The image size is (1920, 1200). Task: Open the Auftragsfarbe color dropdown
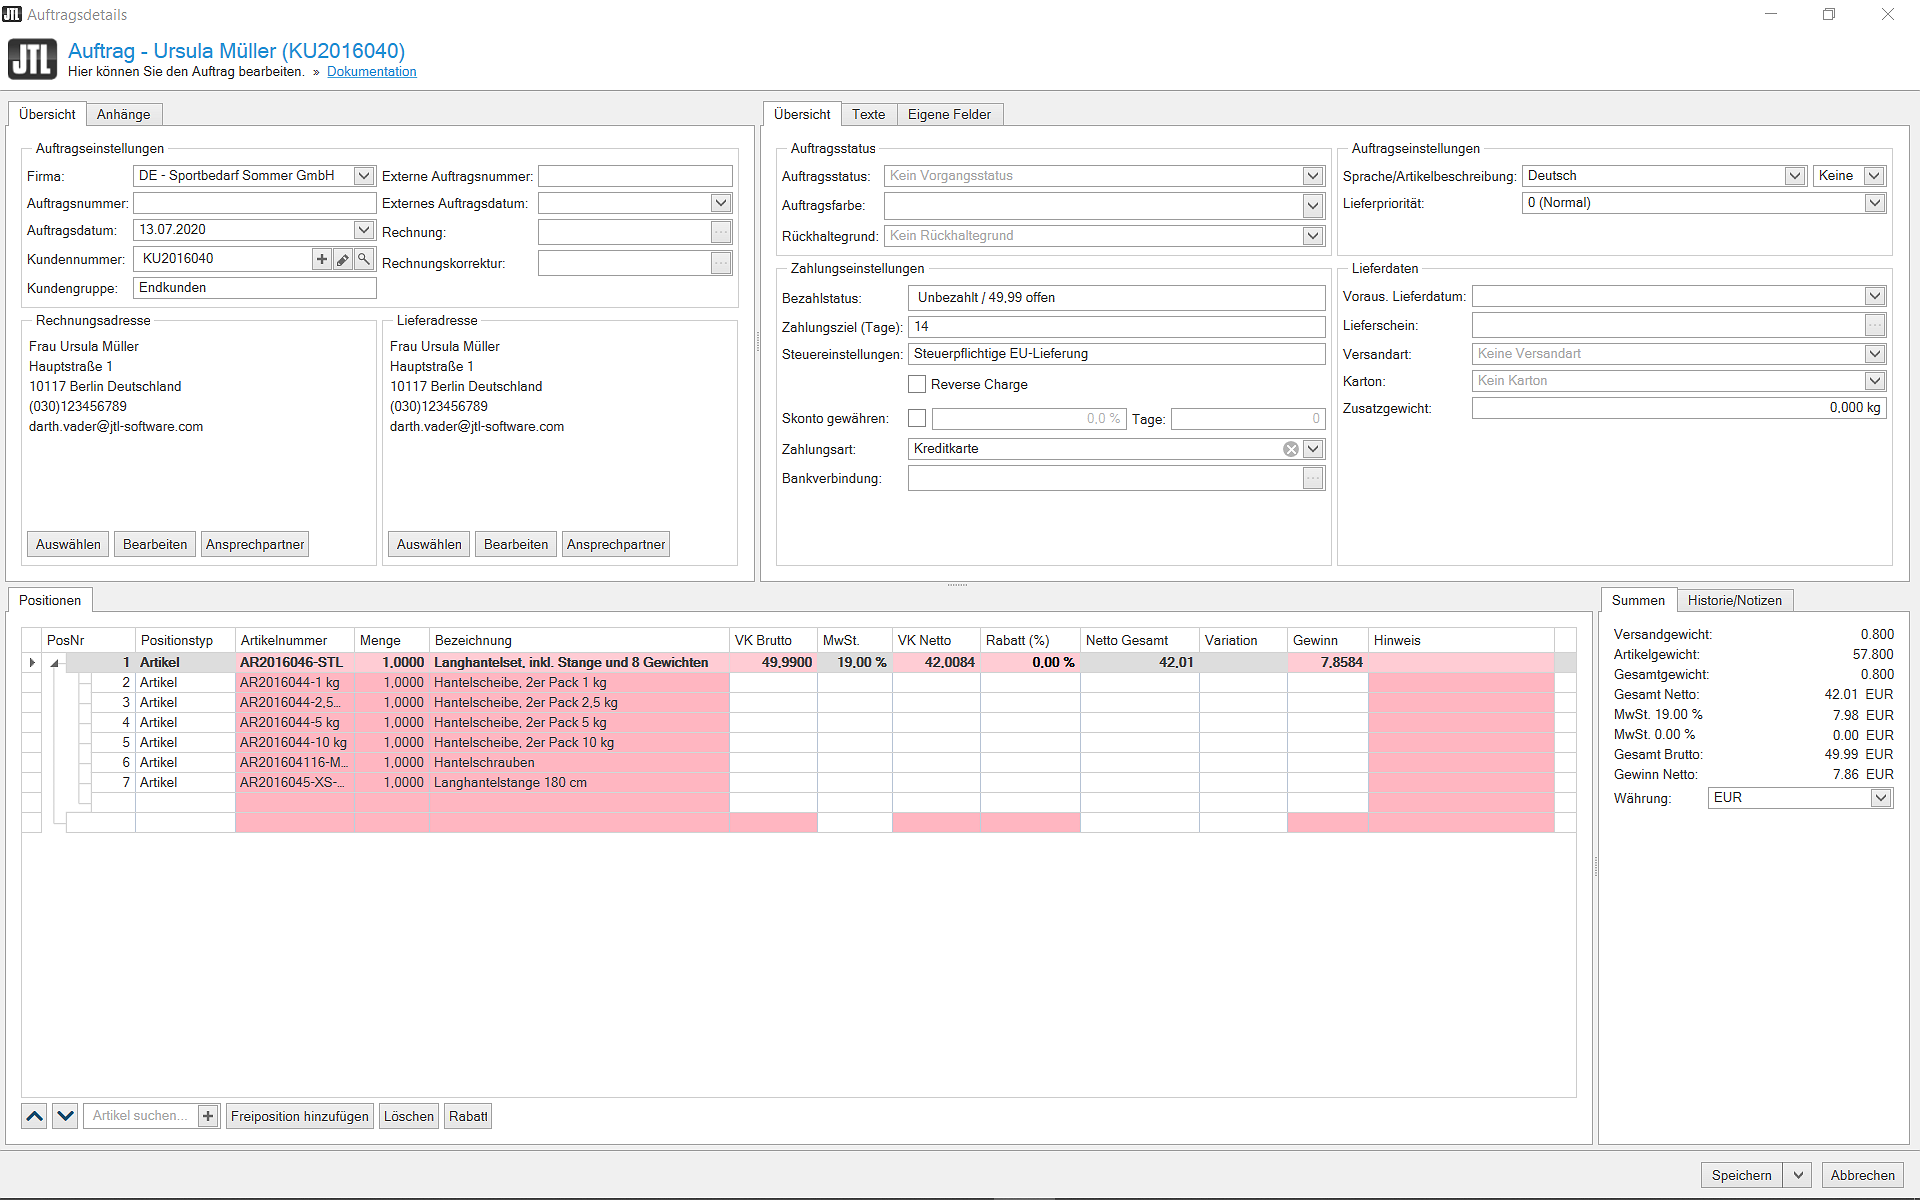[x=1313, y=206]
